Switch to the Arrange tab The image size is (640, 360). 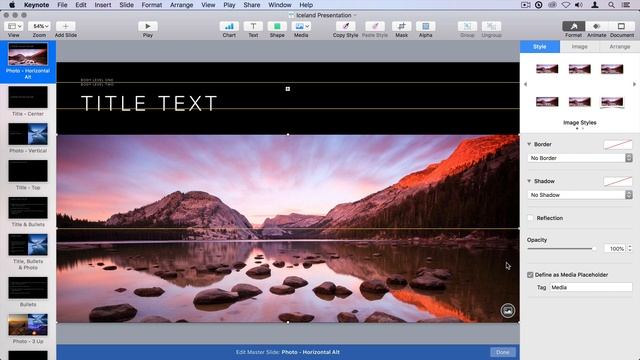point(620,47)
